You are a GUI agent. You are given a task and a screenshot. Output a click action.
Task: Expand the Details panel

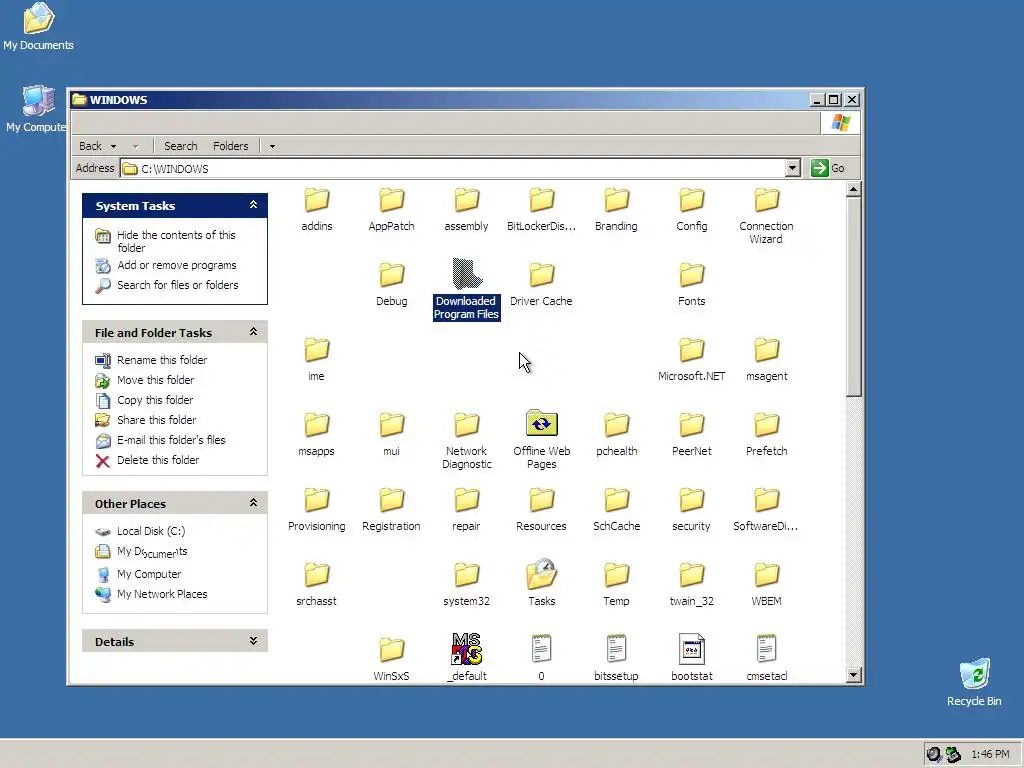click(x=253, y=641)
